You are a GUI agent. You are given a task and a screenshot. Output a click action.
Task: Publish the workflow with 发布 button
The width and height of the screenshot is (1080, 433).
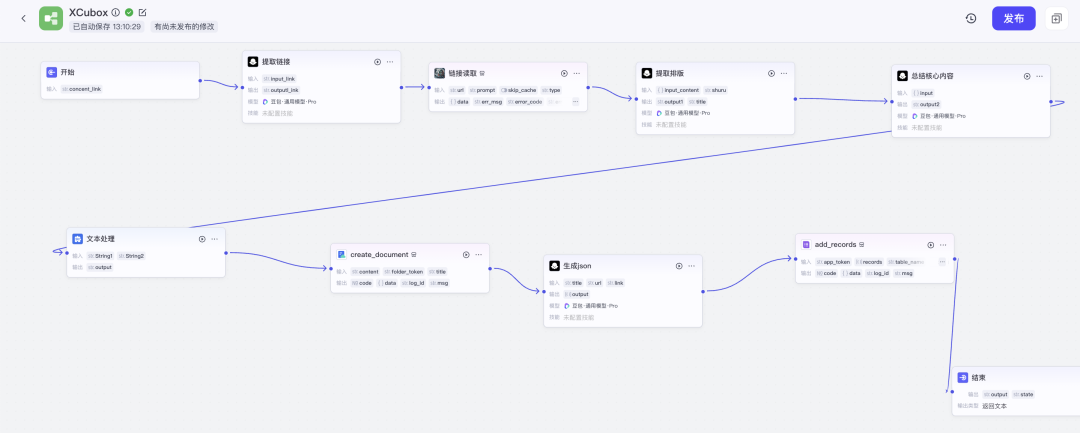(1014, 19)
